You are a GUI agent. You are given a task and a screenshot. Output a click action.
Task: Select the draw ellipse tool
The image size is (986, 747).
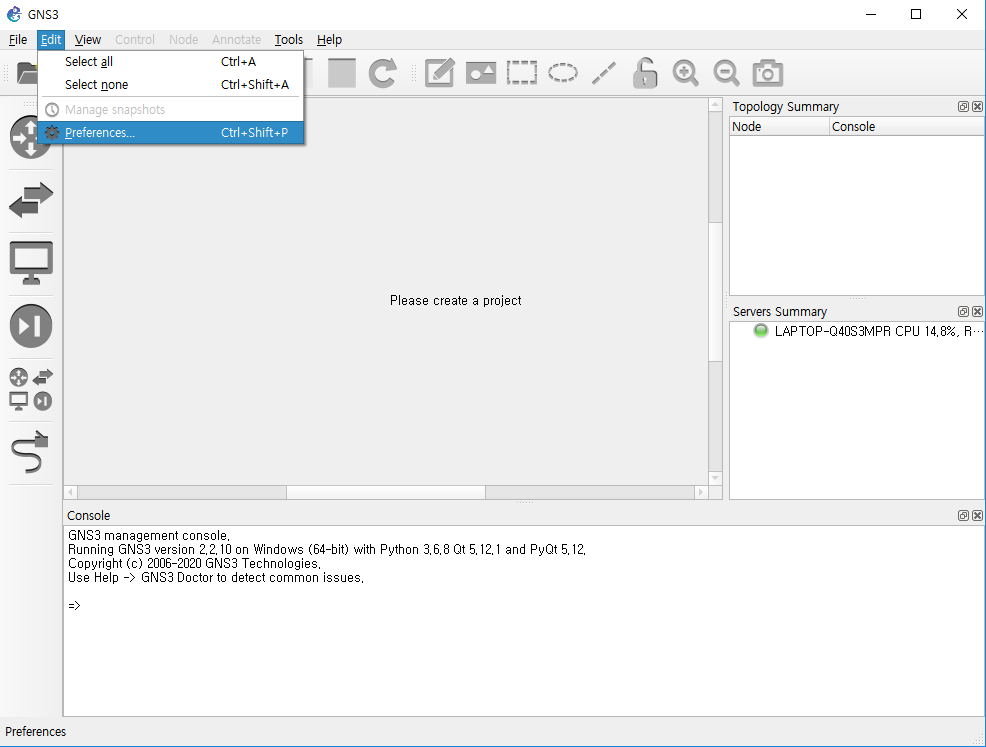click(563, 73)
